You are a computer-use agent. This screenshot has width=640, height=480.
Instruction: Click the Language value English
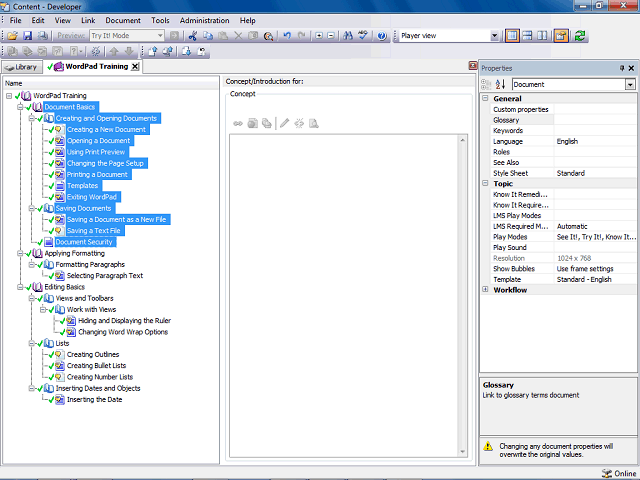click(x=567, y=141)
